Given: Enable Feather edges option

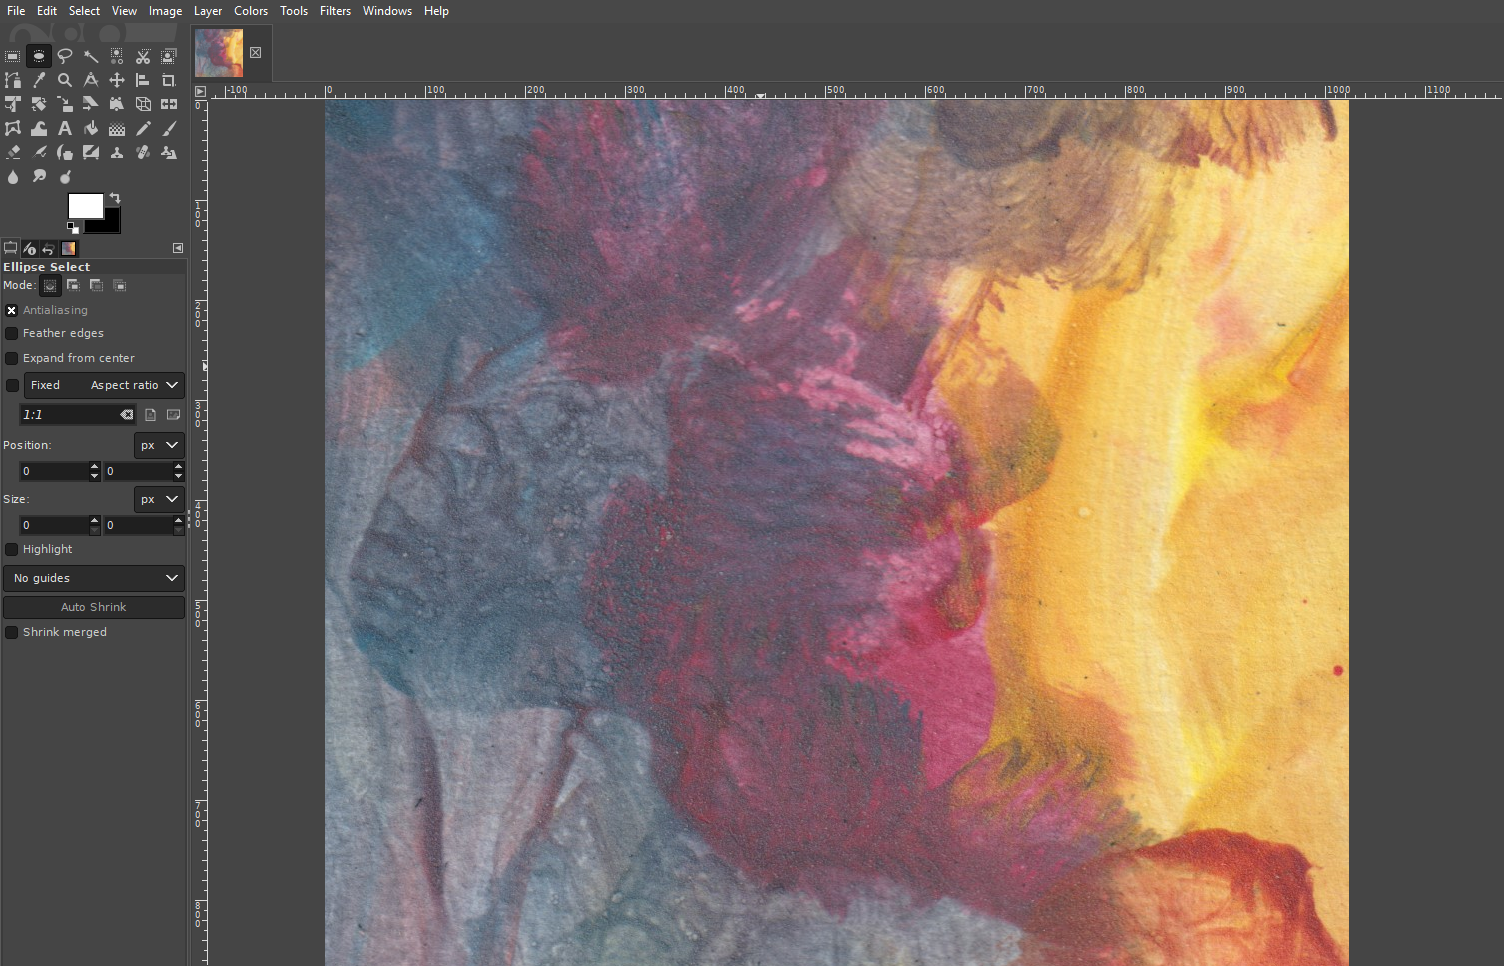Looking at the screenshot, I should [x=12, y=333].
